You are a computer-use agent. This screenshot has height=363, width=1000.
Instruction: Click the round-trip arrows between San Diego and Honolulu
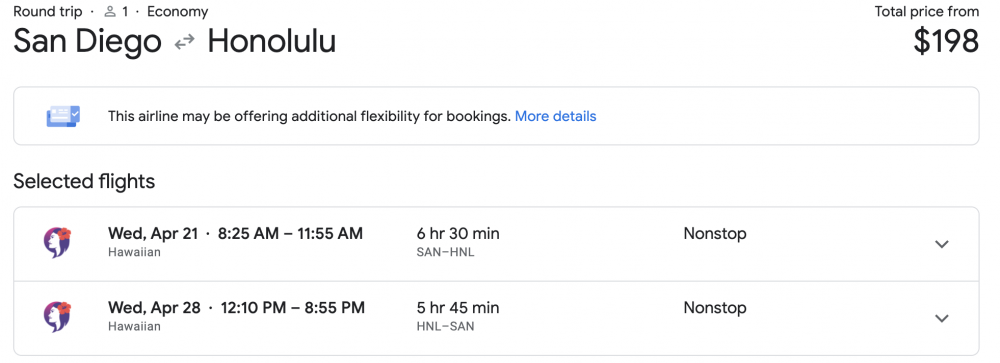(185, 42)
